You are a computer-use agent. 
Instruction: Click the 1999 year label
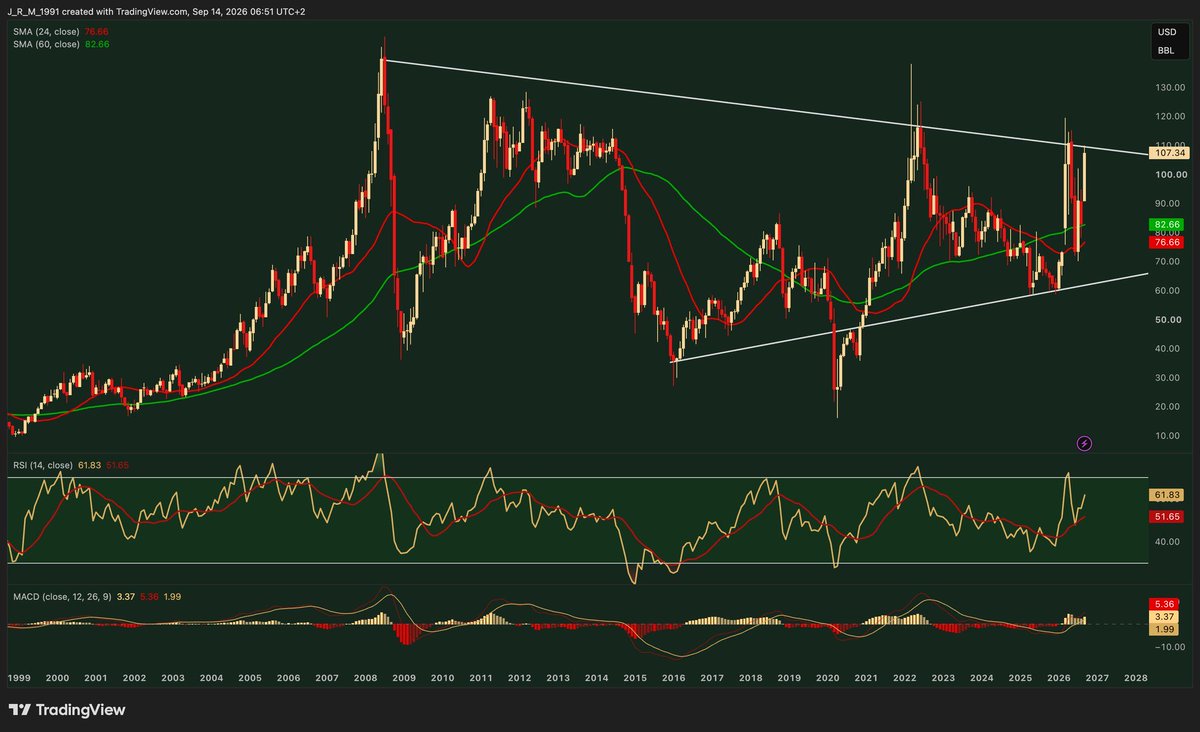[19, 677]
